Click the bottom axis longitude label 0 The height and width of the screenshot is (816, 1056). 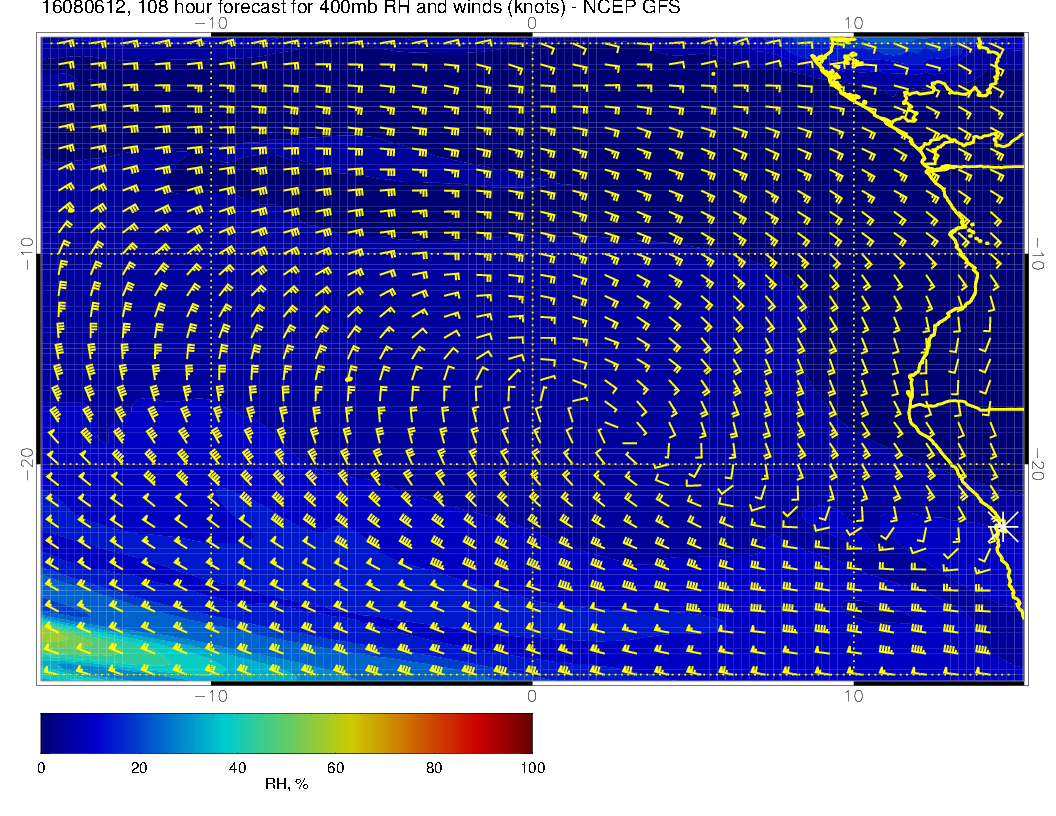(x=532, y=696)
